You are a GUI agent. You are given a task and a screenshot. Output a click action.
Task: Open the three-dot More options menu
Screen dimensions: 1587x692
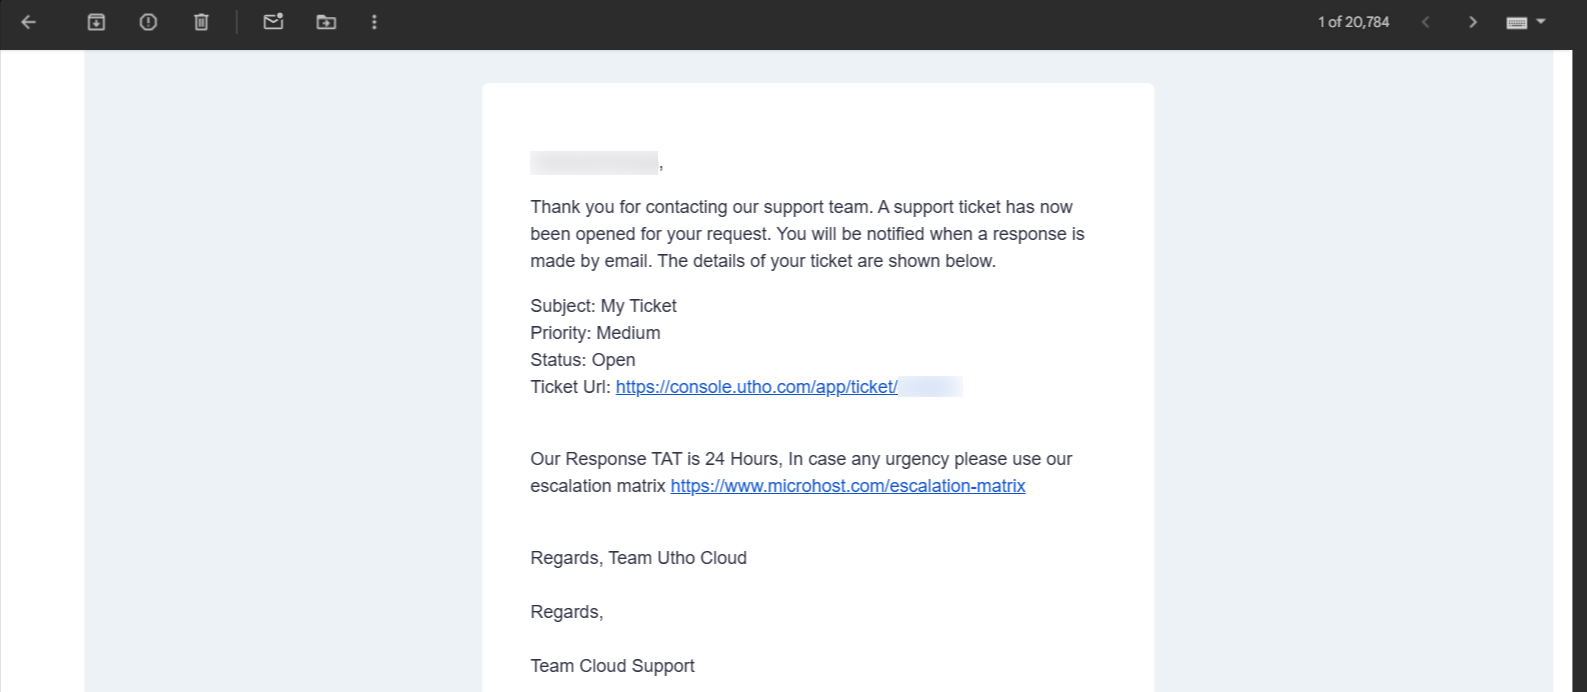374,22
